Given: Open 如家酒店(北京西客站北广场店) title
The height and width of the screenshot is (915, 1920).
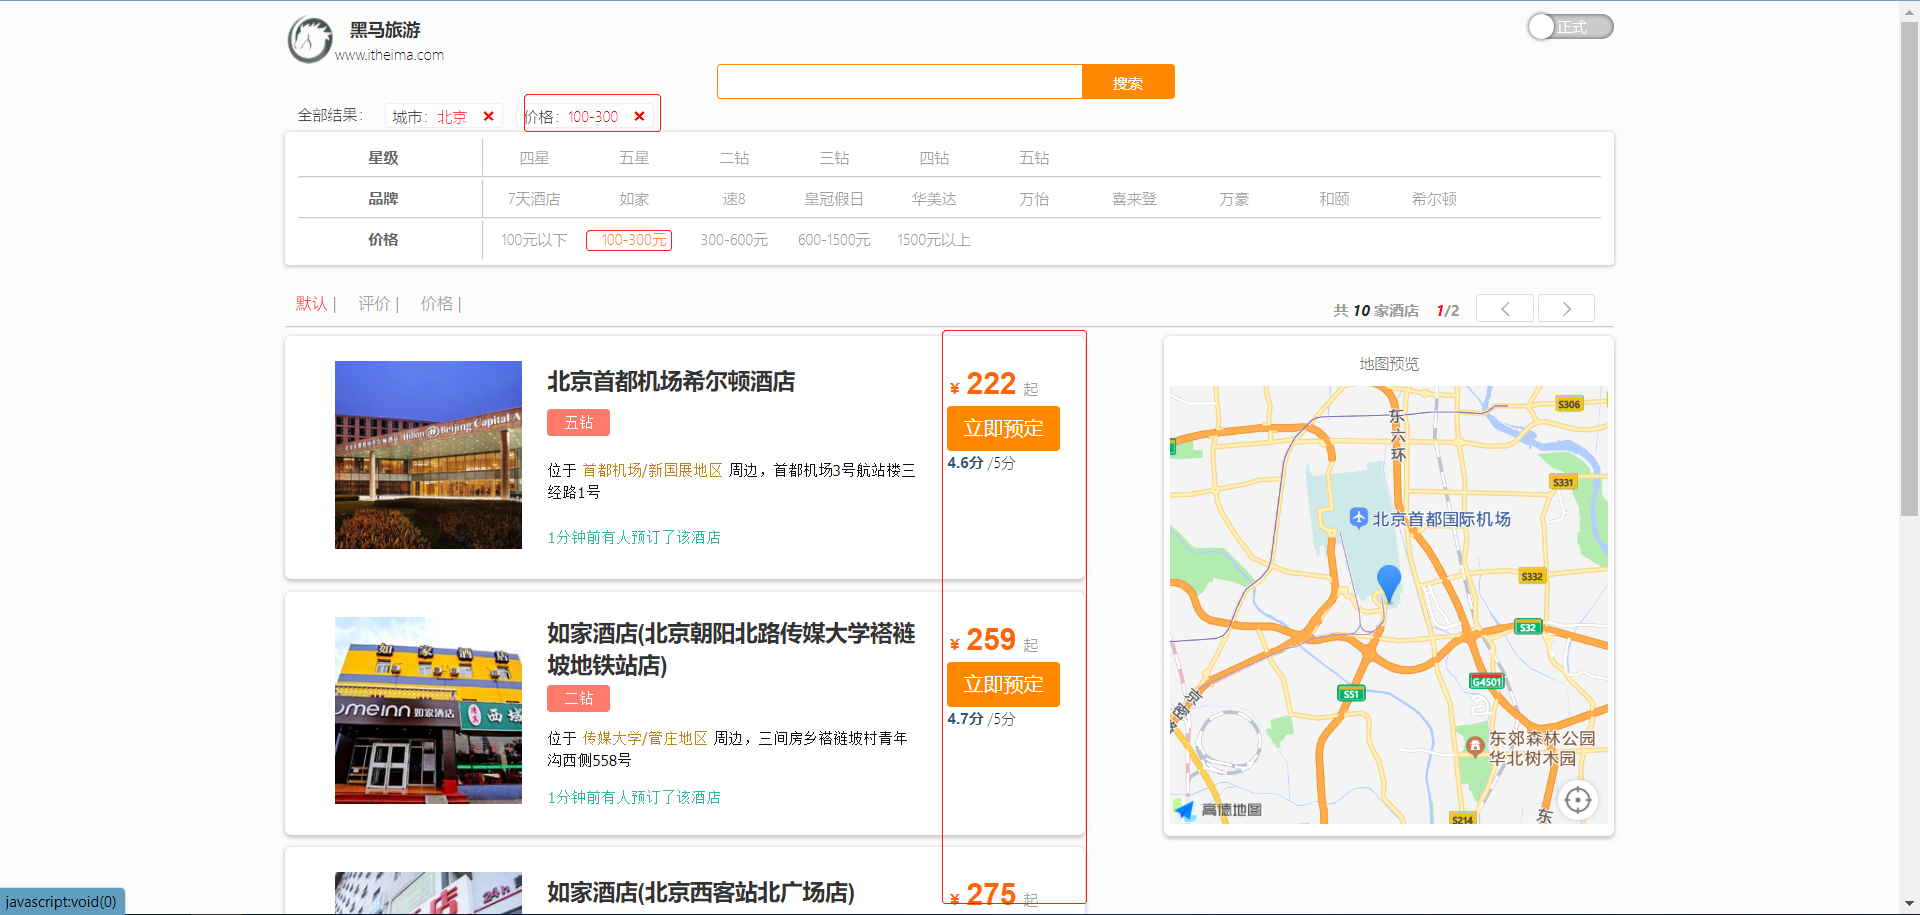Looking at the screenshot, I should 701,892.
